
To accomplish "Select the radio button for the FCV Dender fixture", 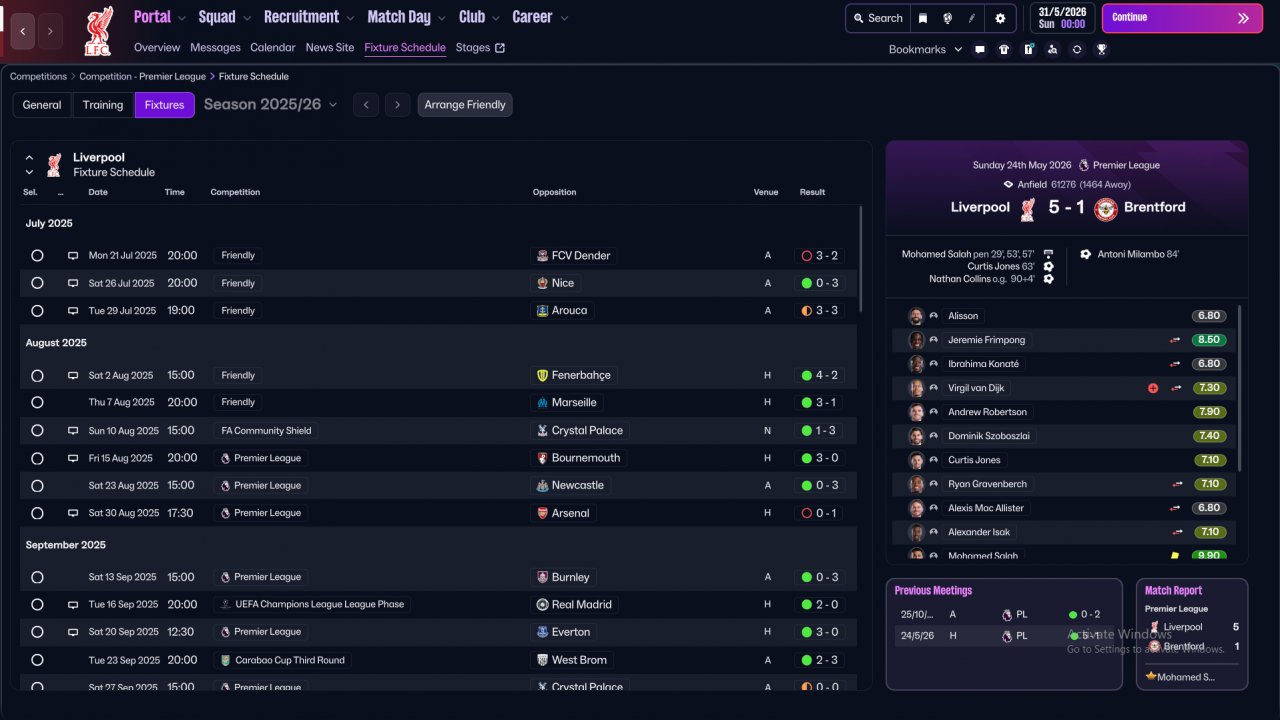I will coord(37,256).
